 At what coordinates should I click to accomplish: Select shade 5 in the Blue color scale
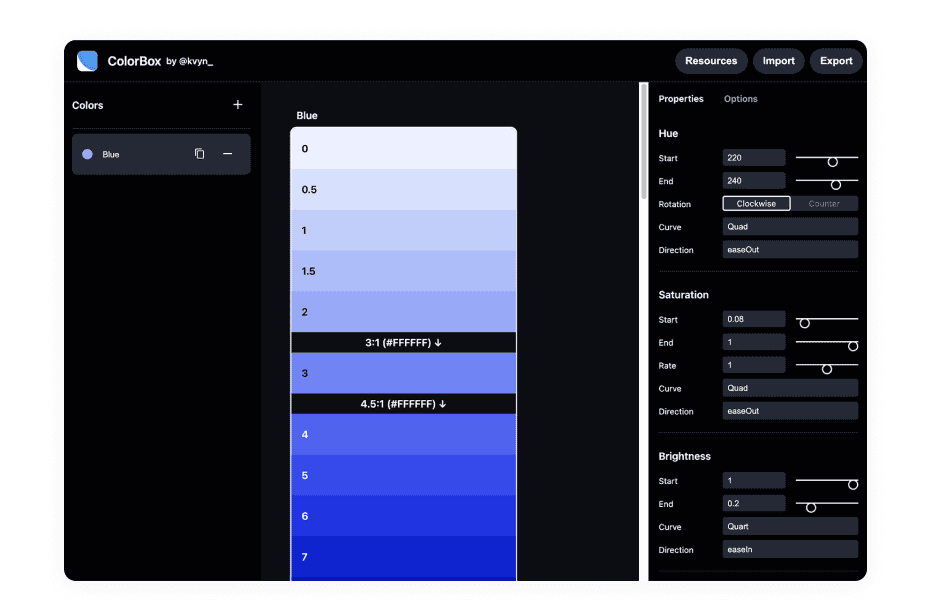(403, 475)
